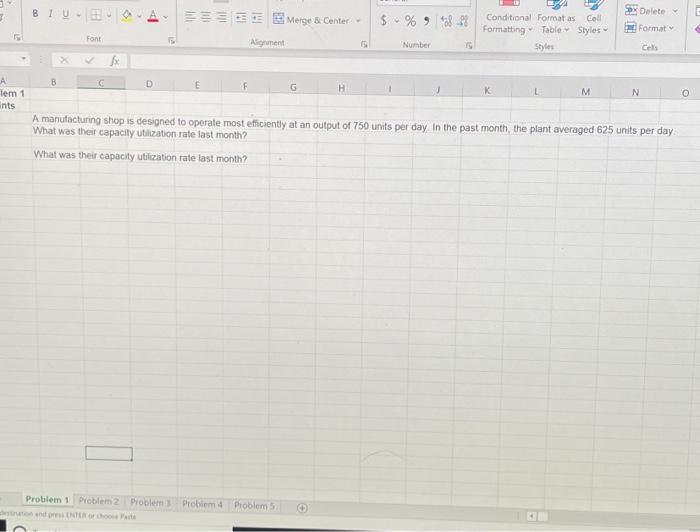The image size is (700, 532).
Task: Click the Borders icon
Action: 96,15
